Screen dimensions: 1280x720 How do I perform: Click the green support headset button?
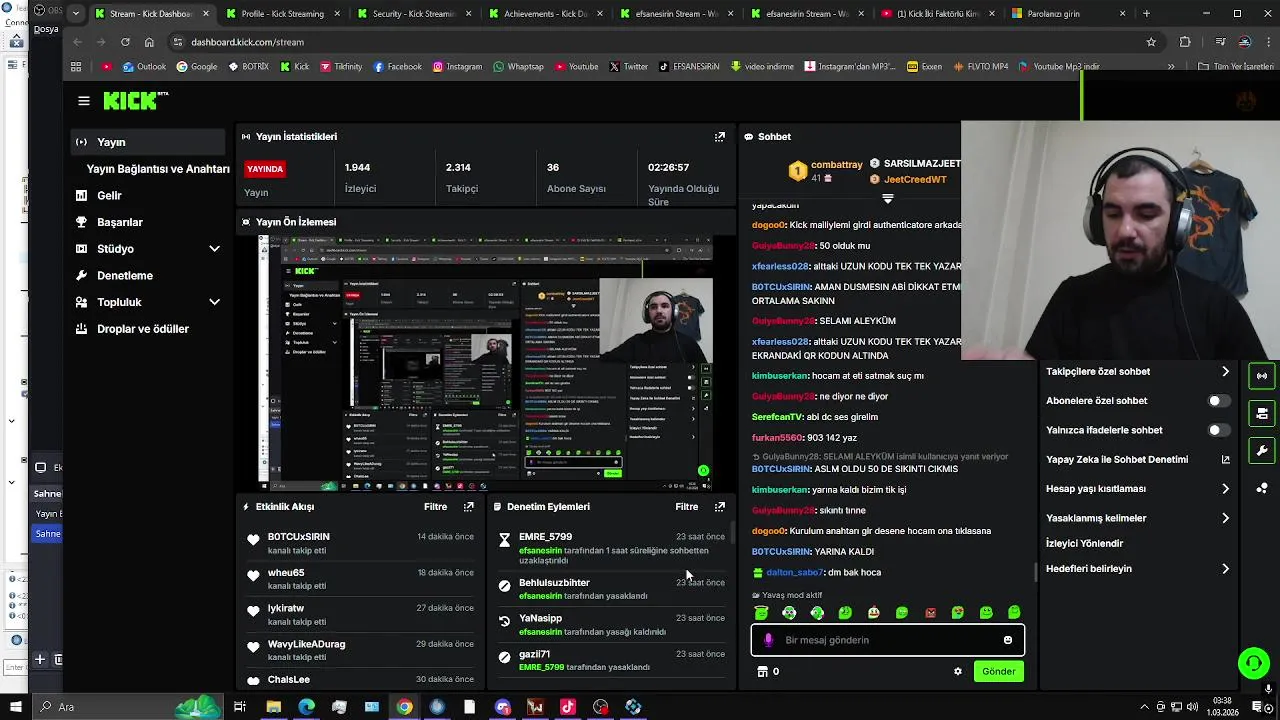(x=1253, y=663)
